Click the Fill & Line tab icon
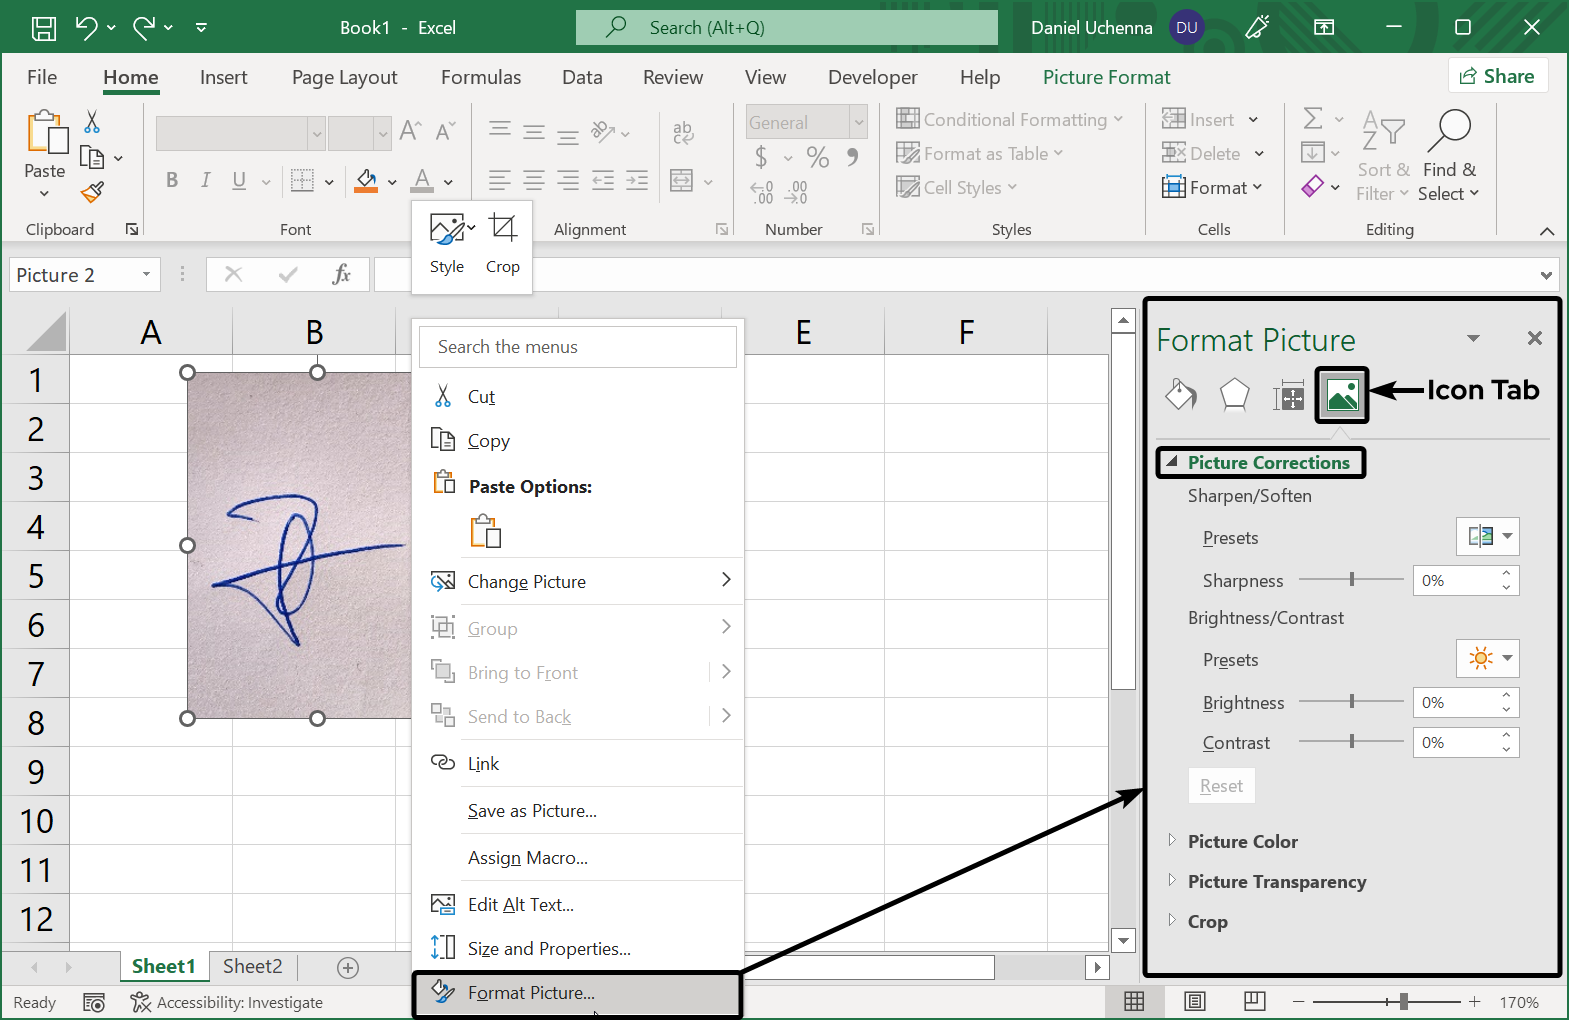1569x1020 pixels. pos(1181,395)
